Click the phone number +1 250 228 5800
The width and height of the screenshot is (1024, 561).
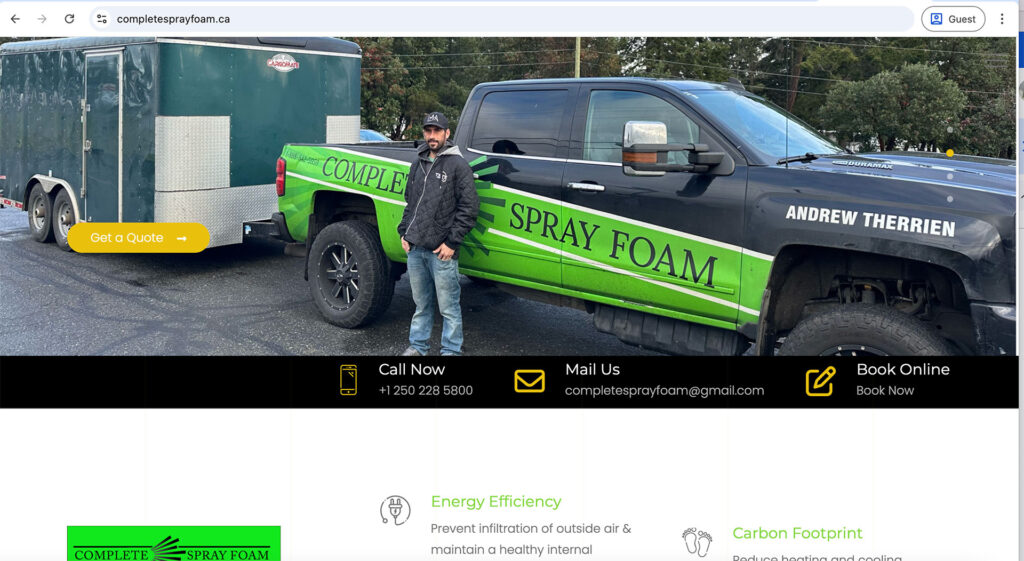(426, 391)
